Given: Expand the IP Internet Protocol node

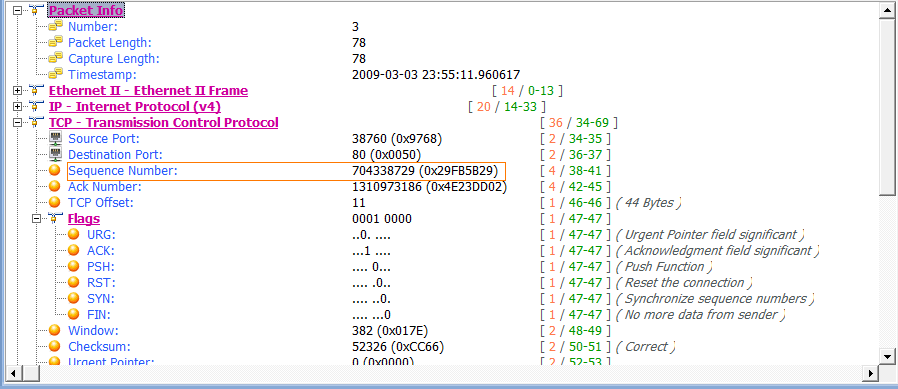Looking at the screenshot, I should click(x=17, y=107).
